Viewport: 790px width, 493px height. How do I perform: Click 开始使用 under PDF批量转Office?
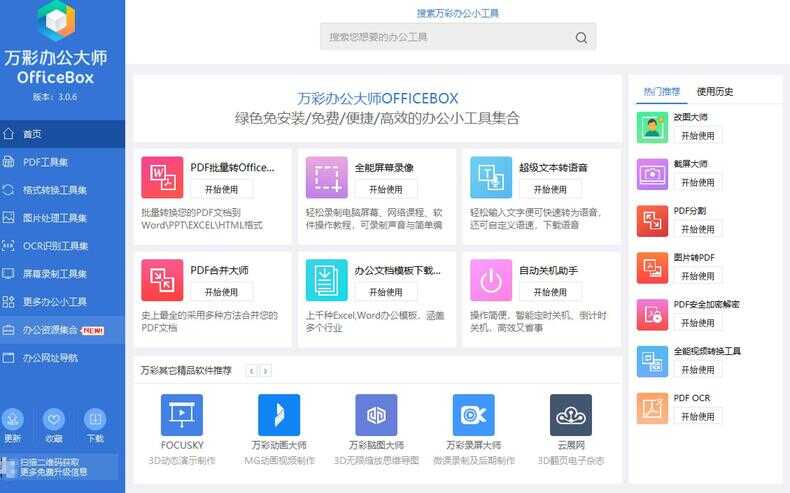click(x=222, y=189)
